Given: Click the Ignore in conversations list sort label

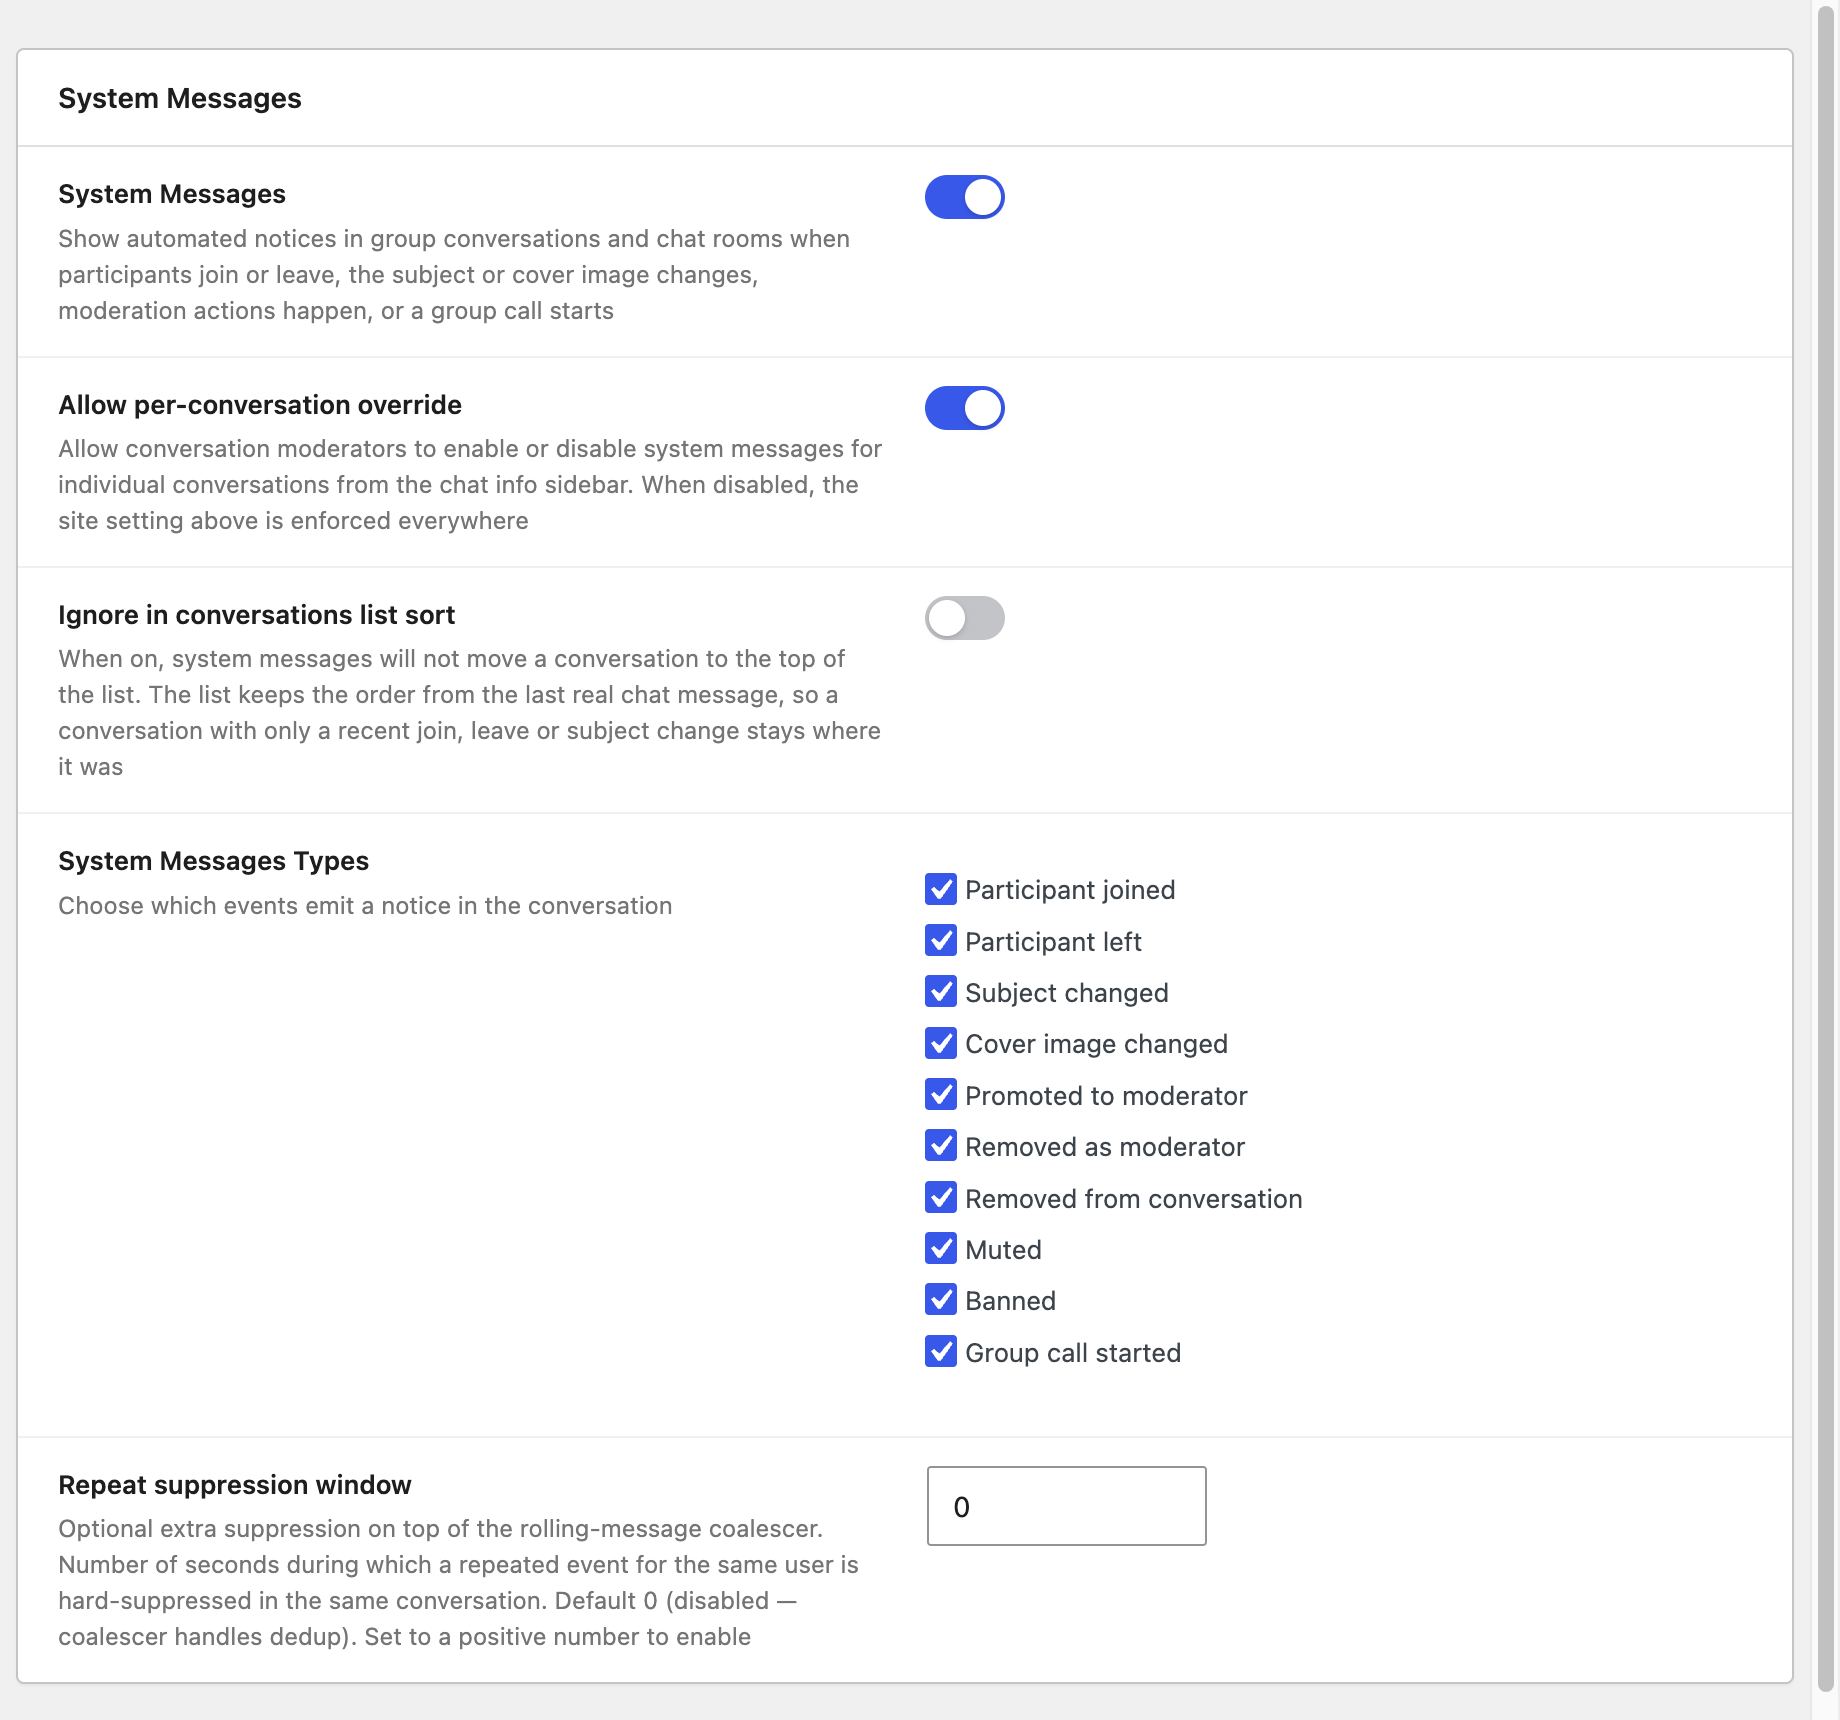Looking at the screenshot, I should pyautogui.click(x=256, y=615).
